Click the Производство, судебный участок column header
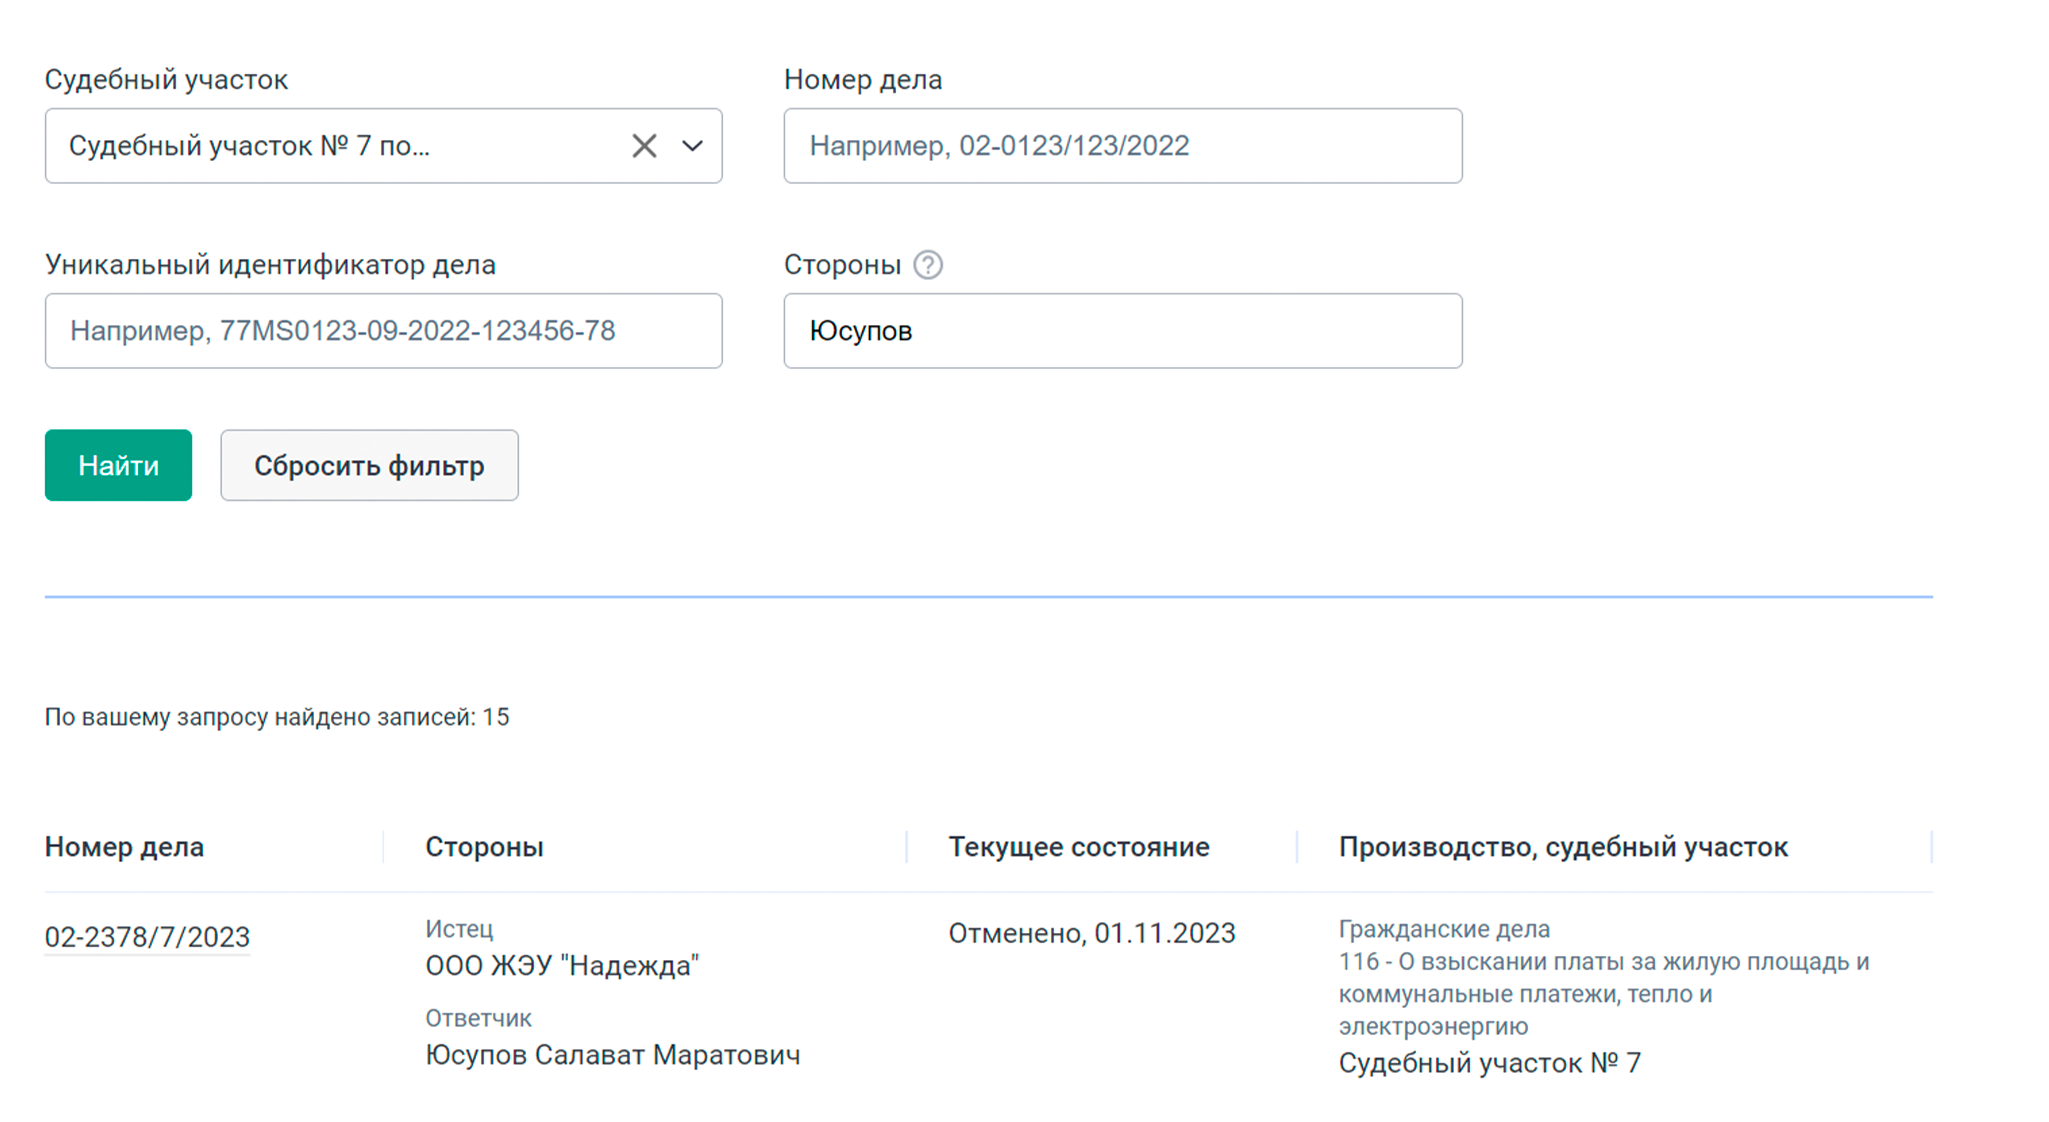The height and width of the screenshot is (1122, 2049). tap(1563, 847)
